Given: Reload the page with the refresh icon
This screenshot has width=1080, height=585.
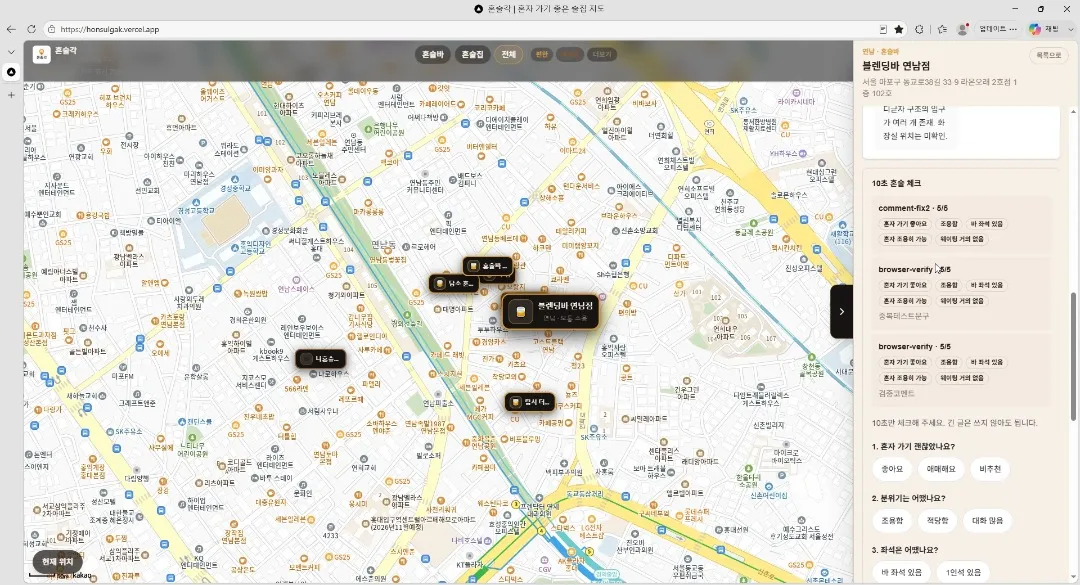Looking at the screenshot, I should point(32,29).
